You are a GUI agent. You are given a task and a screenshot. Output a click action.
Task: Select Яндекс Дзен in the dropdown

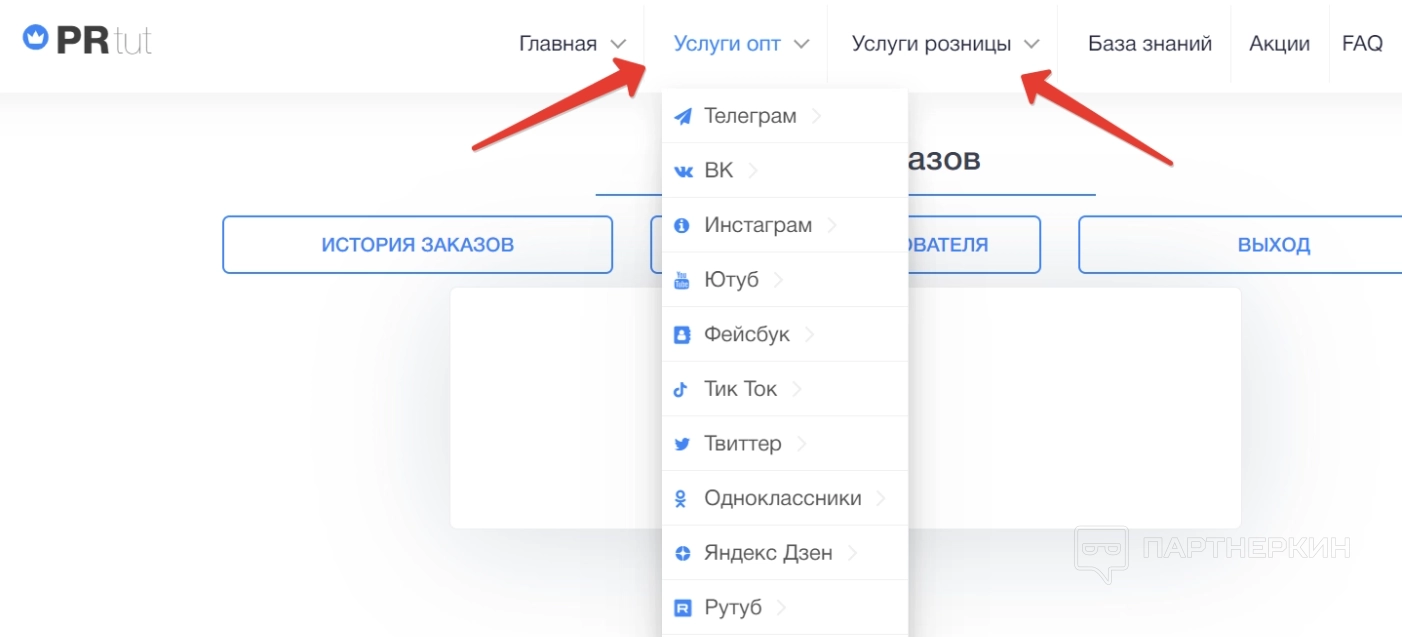(785, 552)
